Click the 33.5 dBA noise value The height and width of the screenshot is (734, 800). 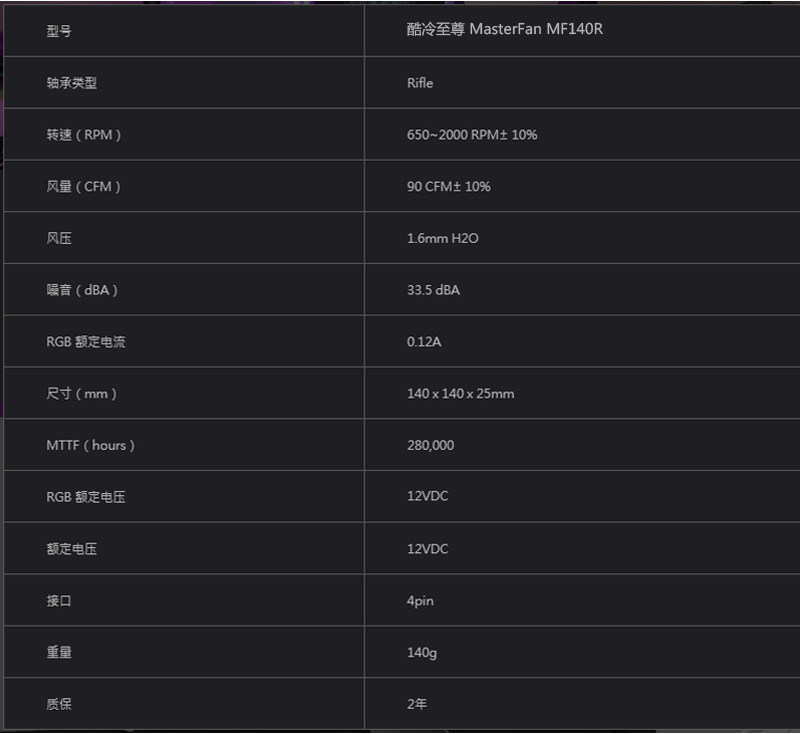click(x=433, y=290)
